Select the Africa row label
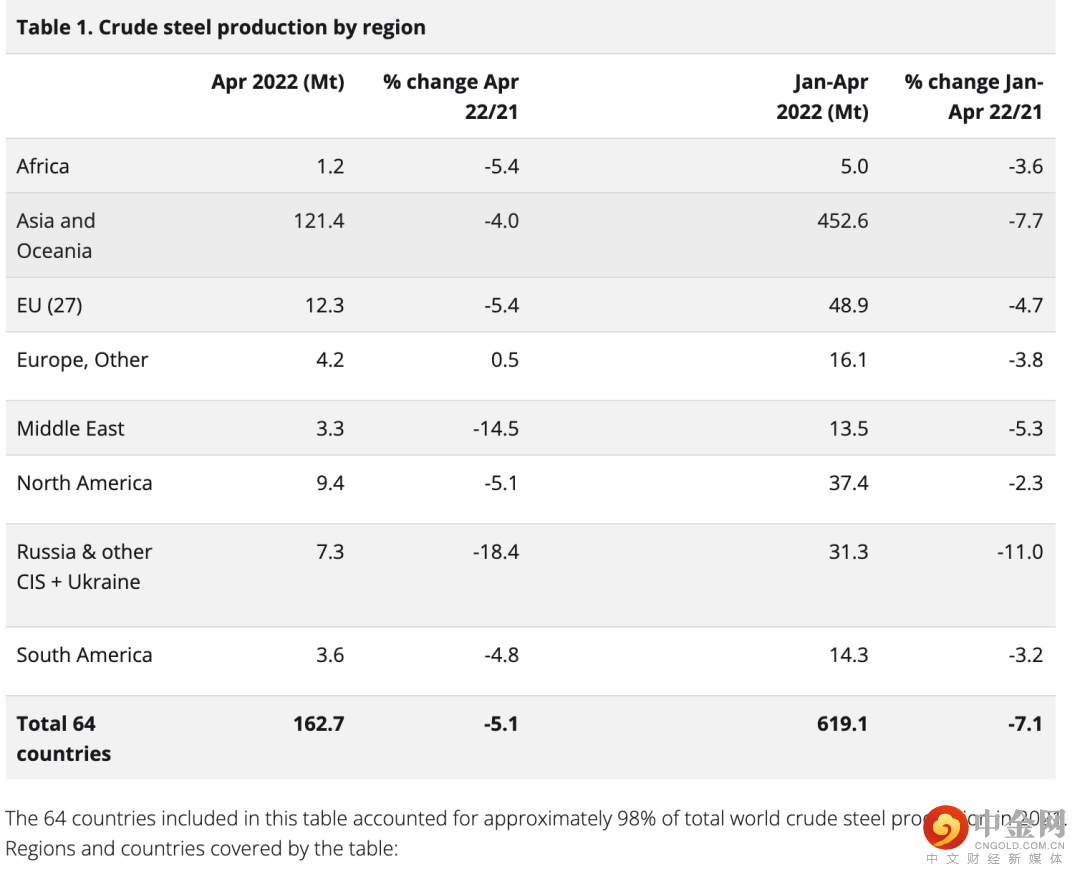The width and height of the screenshot is (1080, 877). pos(43,166)
